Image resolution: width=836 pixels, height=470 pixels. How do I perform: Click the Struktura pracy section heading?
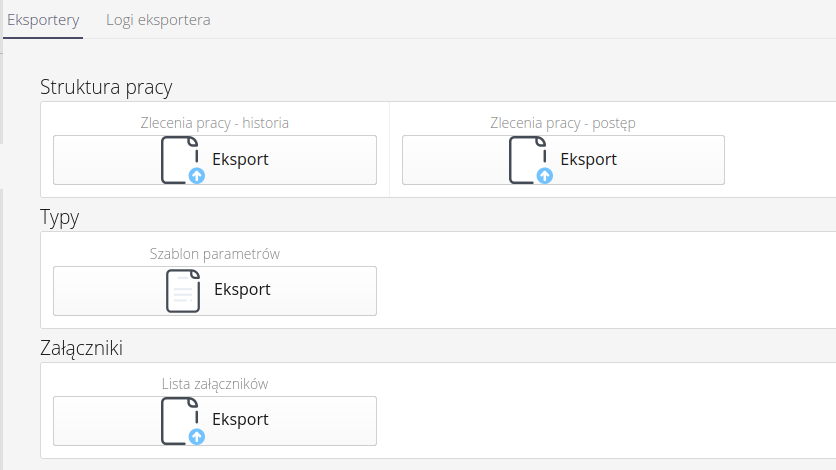pyautogui.click(x=106, y=87)
